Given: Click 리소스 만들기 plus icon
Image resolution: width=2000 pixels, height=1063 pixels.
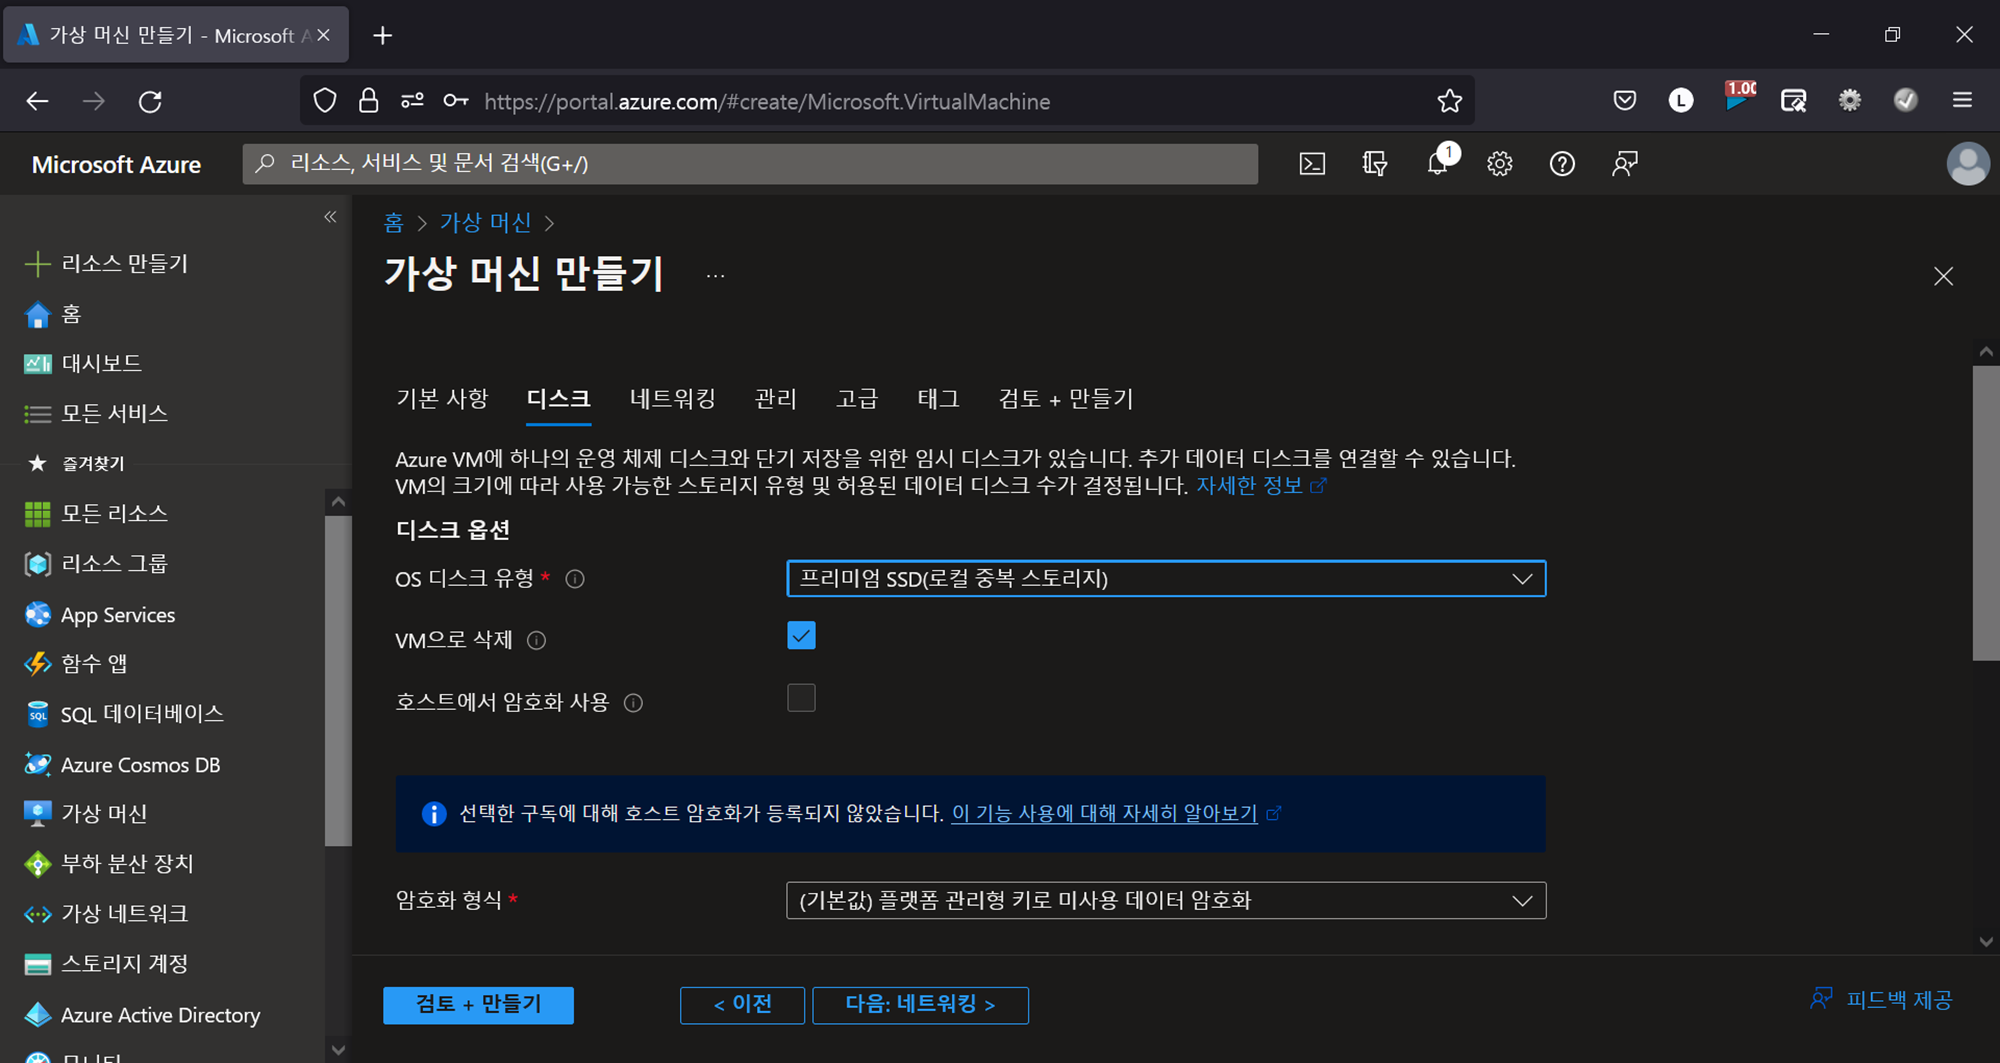Looking at the screenshot, I should (37, 264).
